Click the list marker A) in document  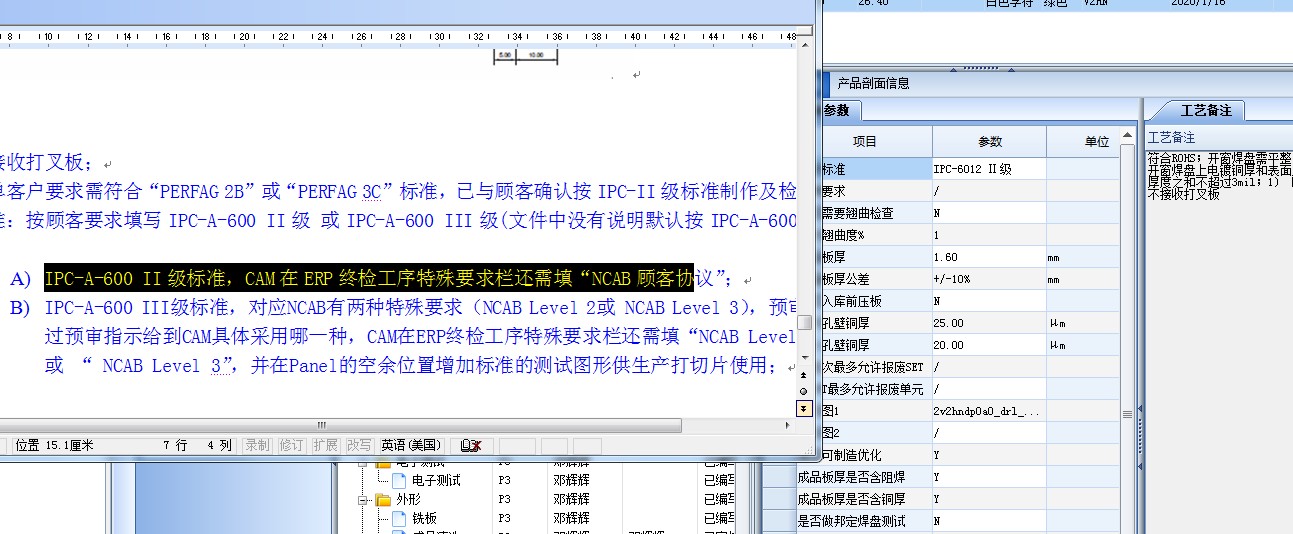click(x=20, y=278)
